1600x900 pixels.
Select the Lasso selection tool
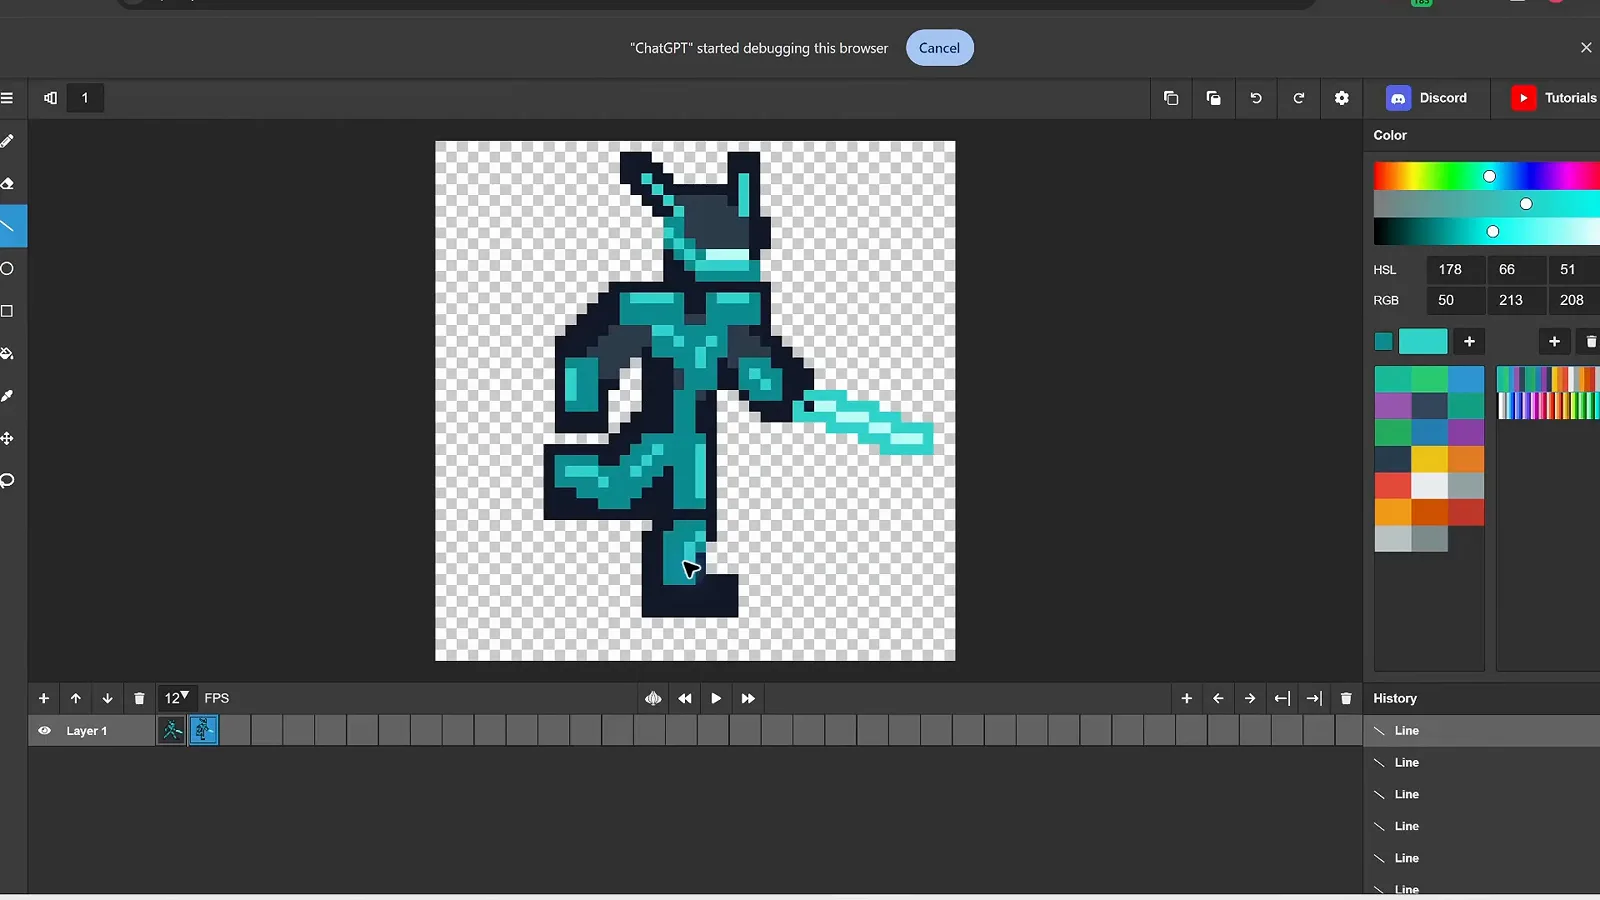pyautogui.click(x=8, y=481)
